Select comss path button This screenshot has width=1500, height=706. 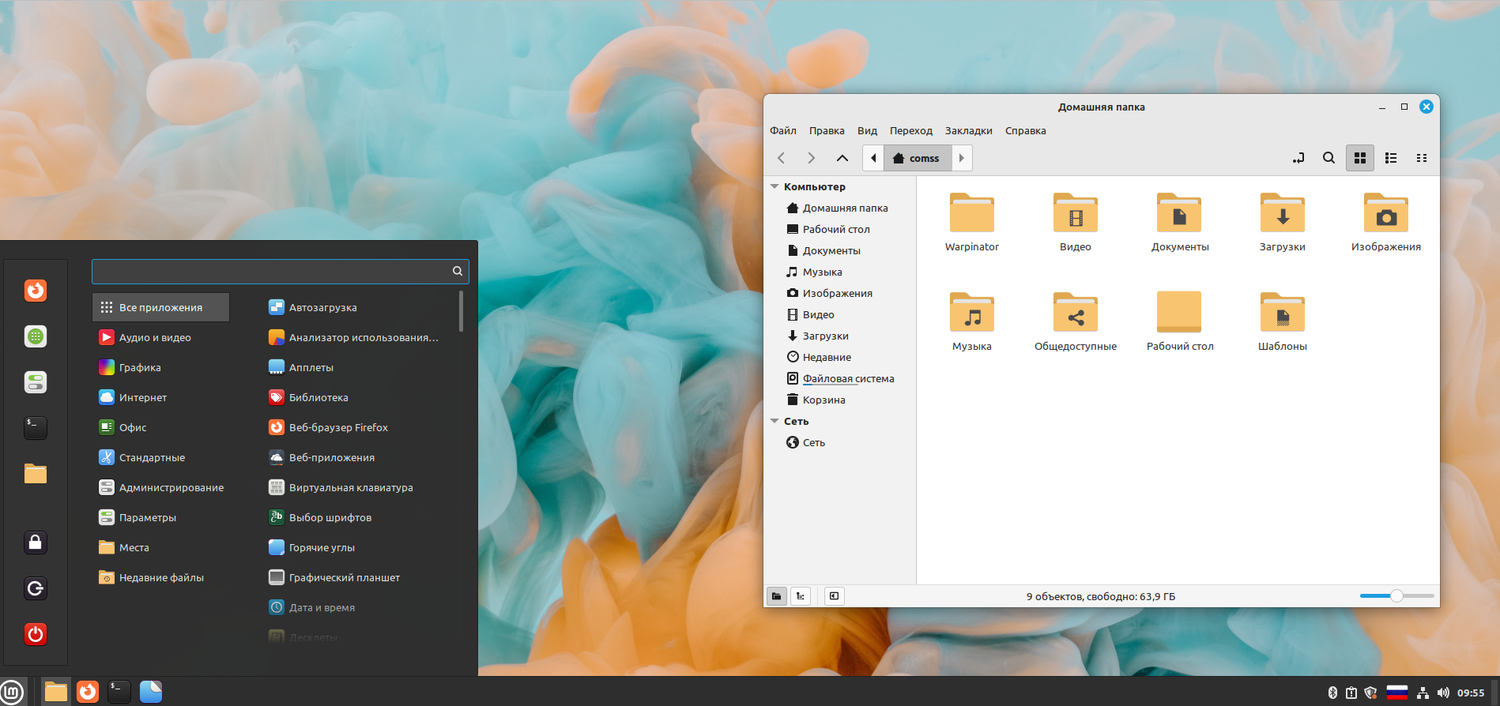[x=917, y=158]
